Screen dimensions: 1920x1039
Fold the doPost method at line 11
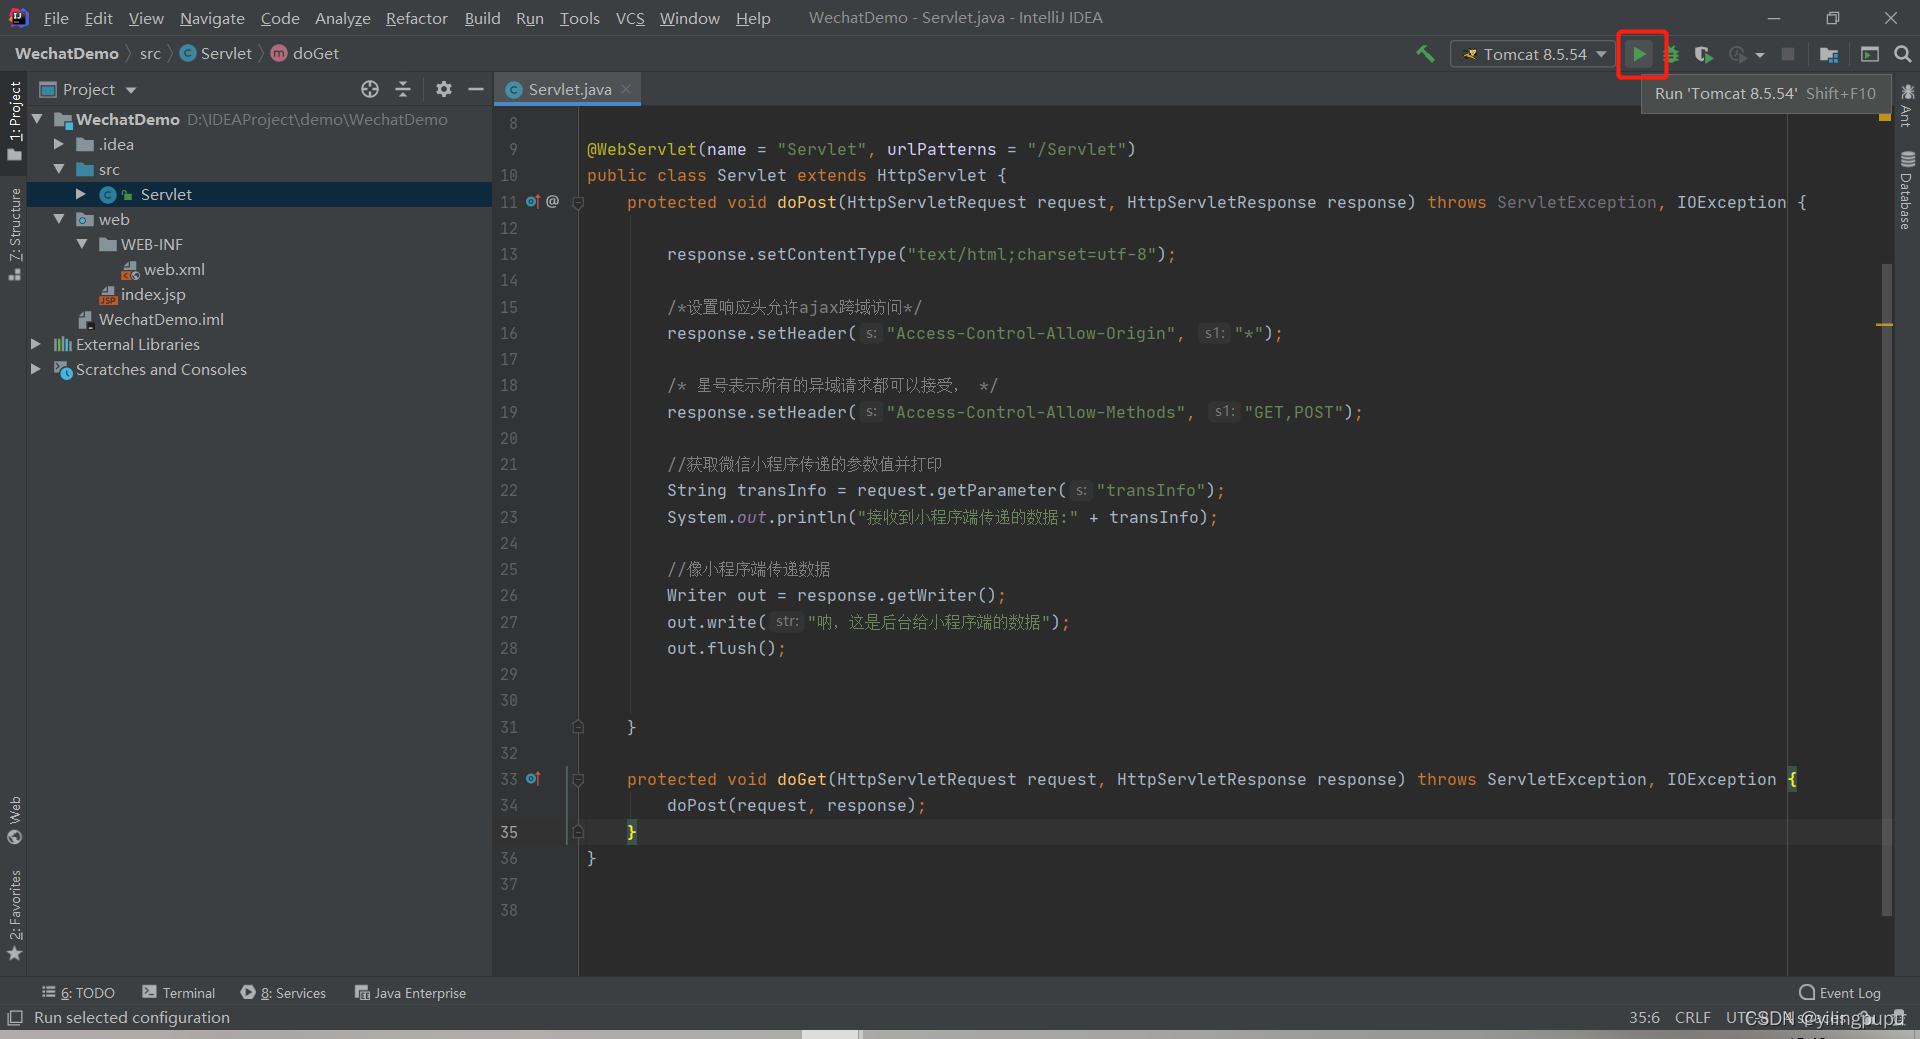click(x=578, y=202)
